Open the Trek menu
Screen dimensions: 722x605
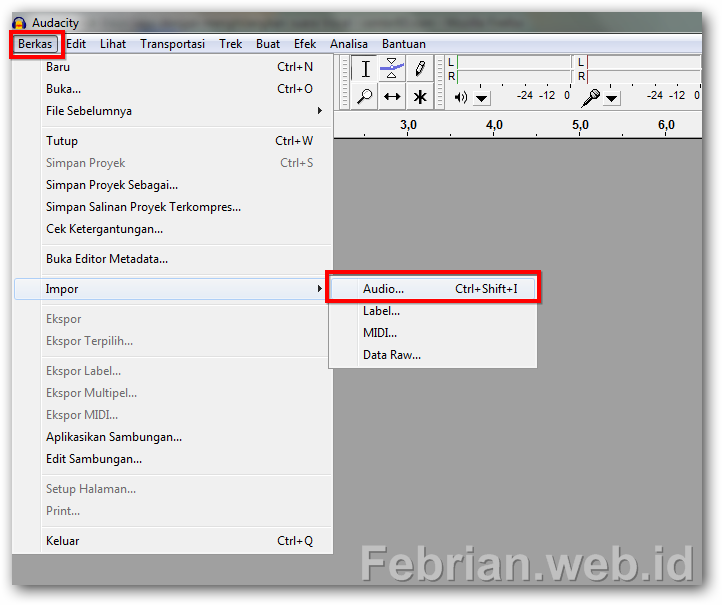tap(230, 44)
